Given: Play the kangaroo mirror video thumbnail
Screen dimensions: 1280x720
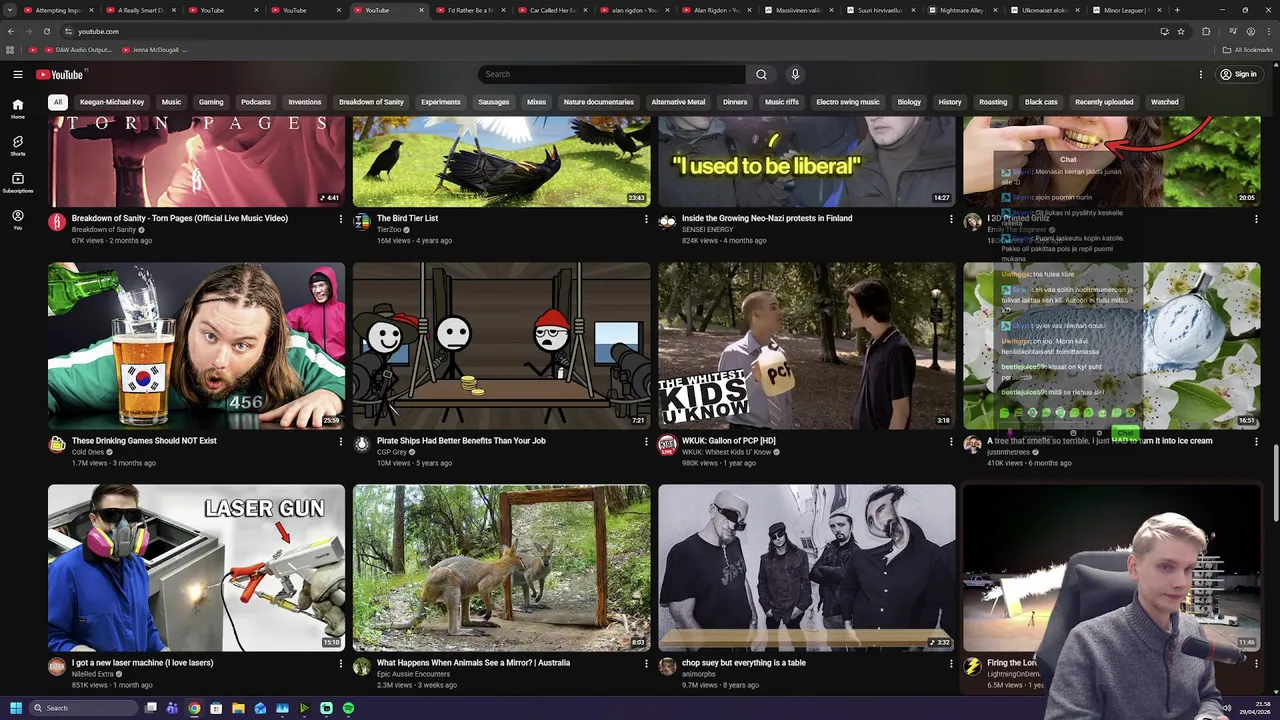Looking at the screenshot, I should click(x=501, y=568).
